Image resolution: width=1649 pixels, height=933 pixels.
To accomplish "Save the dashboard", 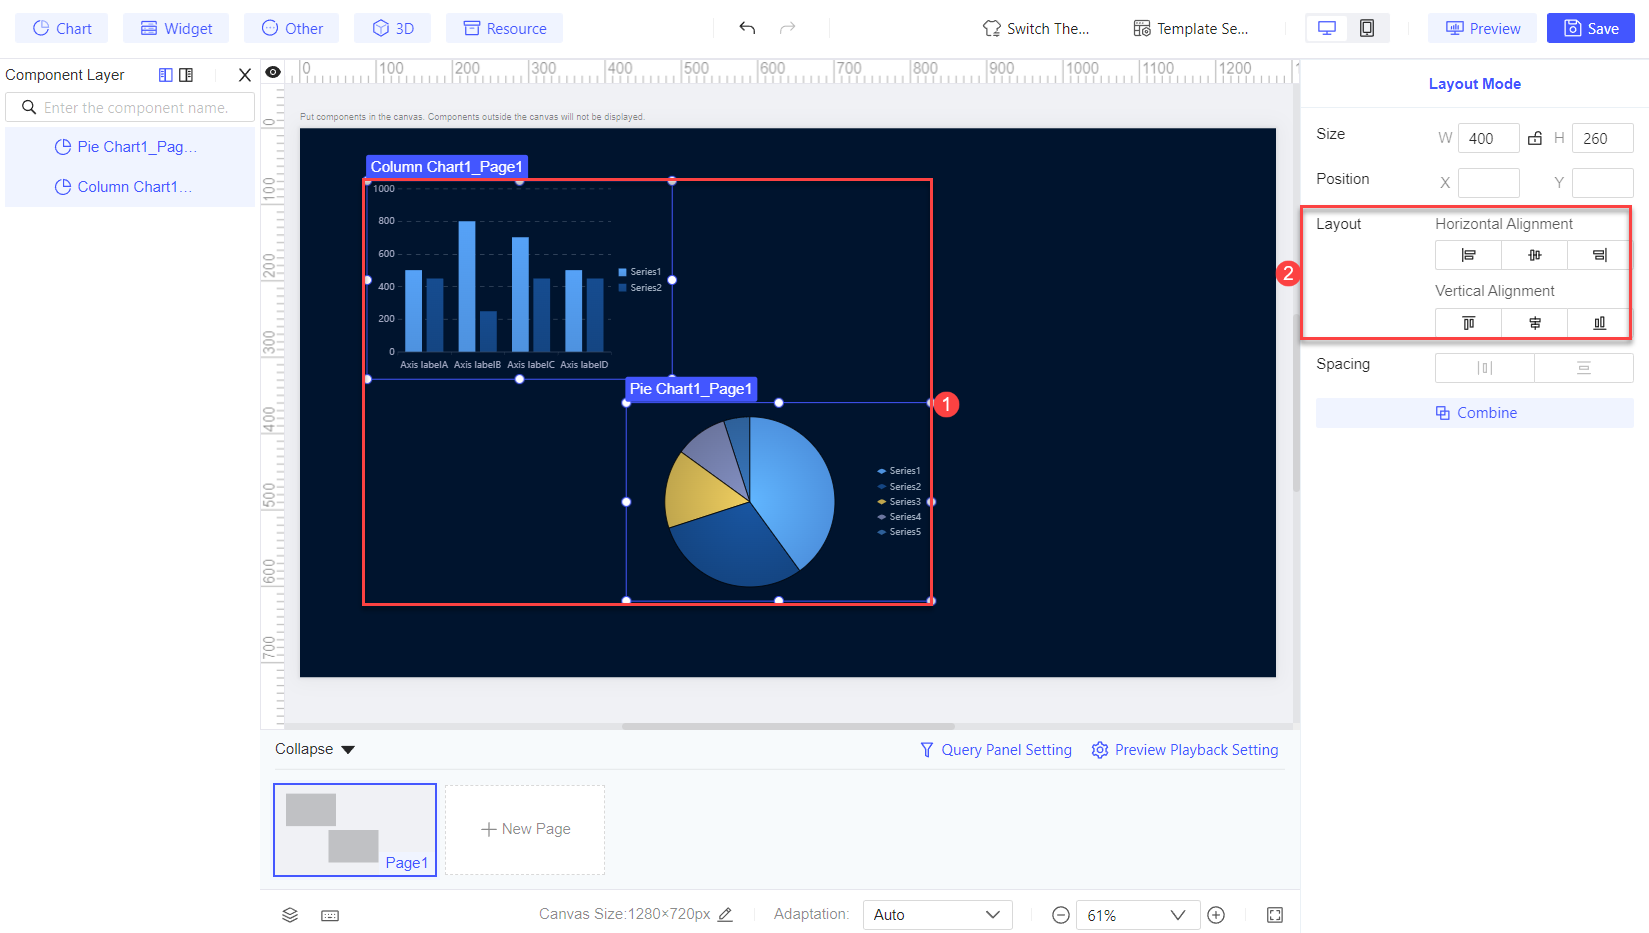I will coord(1591,28).
